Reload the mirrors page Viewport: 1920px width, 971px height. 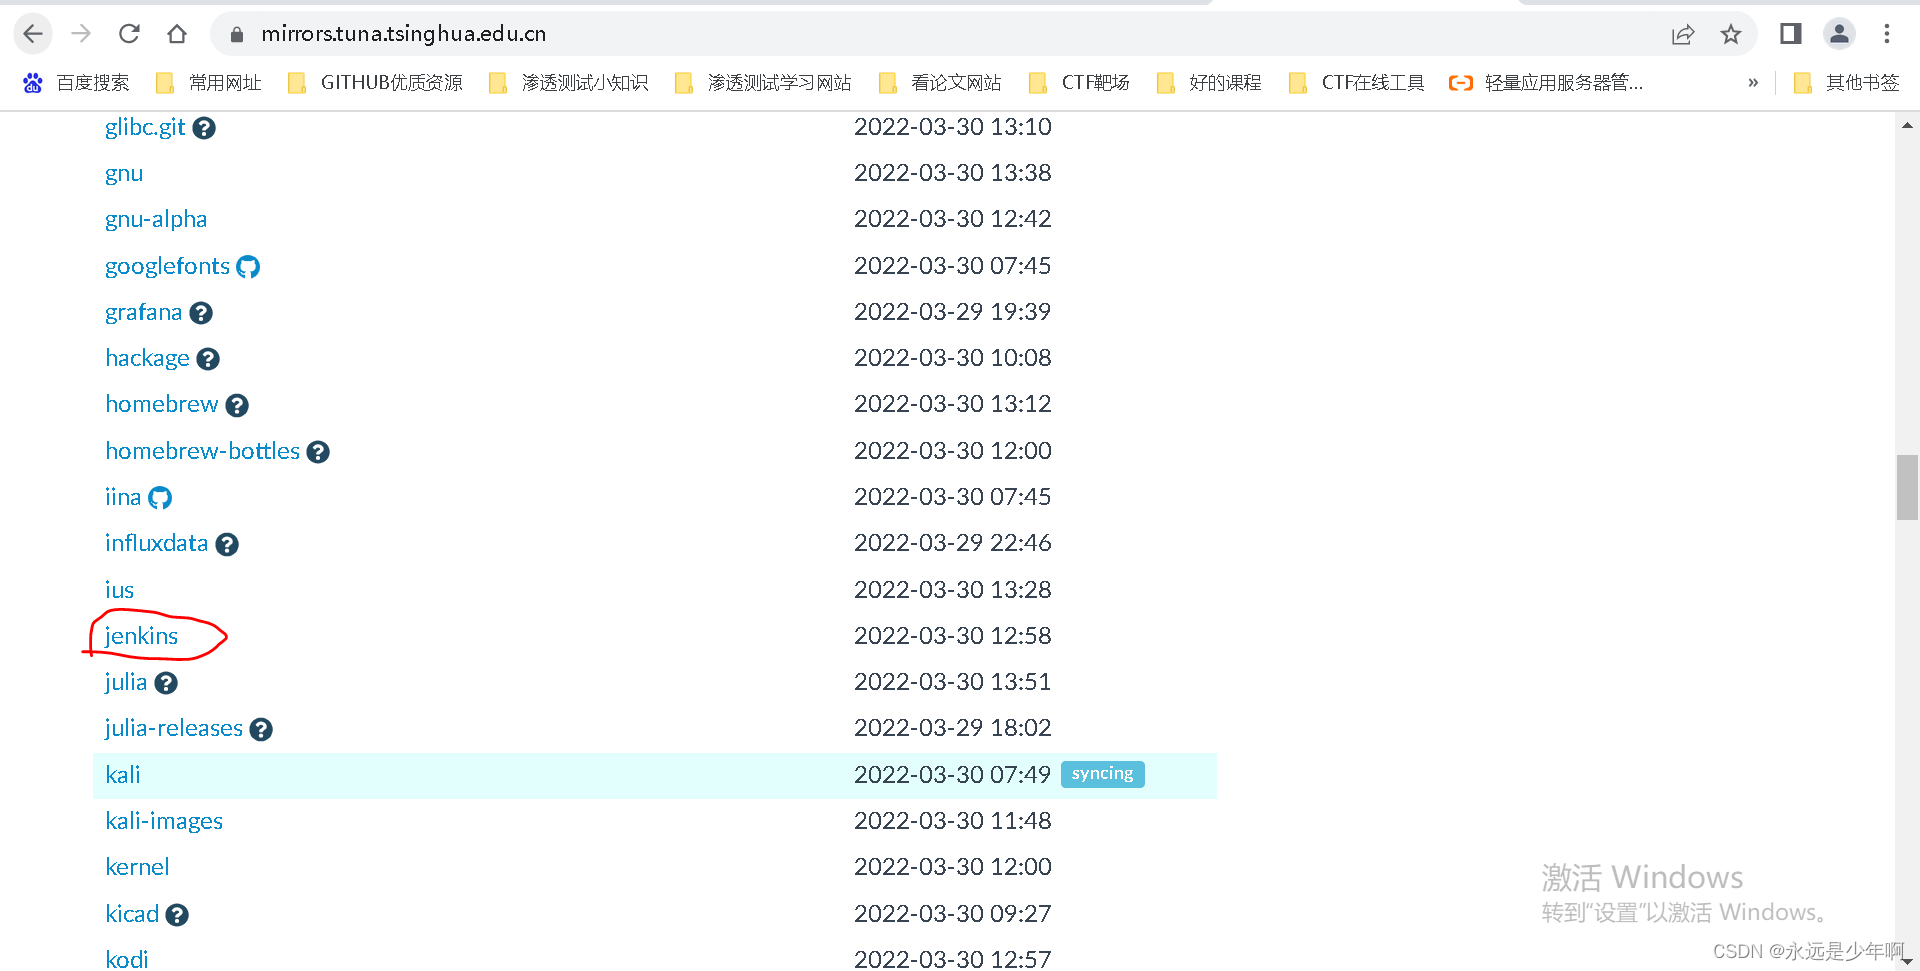pyautogui.click(x=129, y=34)
